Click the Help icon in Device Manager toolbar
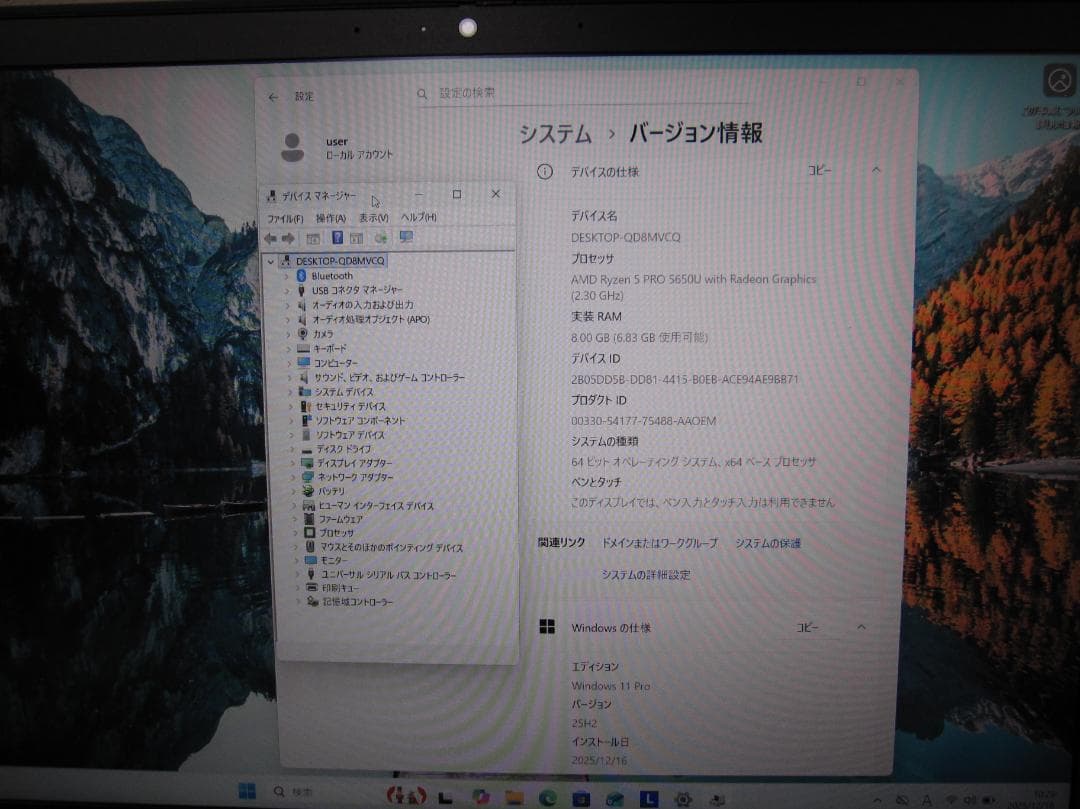This screenshot has height=809, width=1080. coord(338,238)
